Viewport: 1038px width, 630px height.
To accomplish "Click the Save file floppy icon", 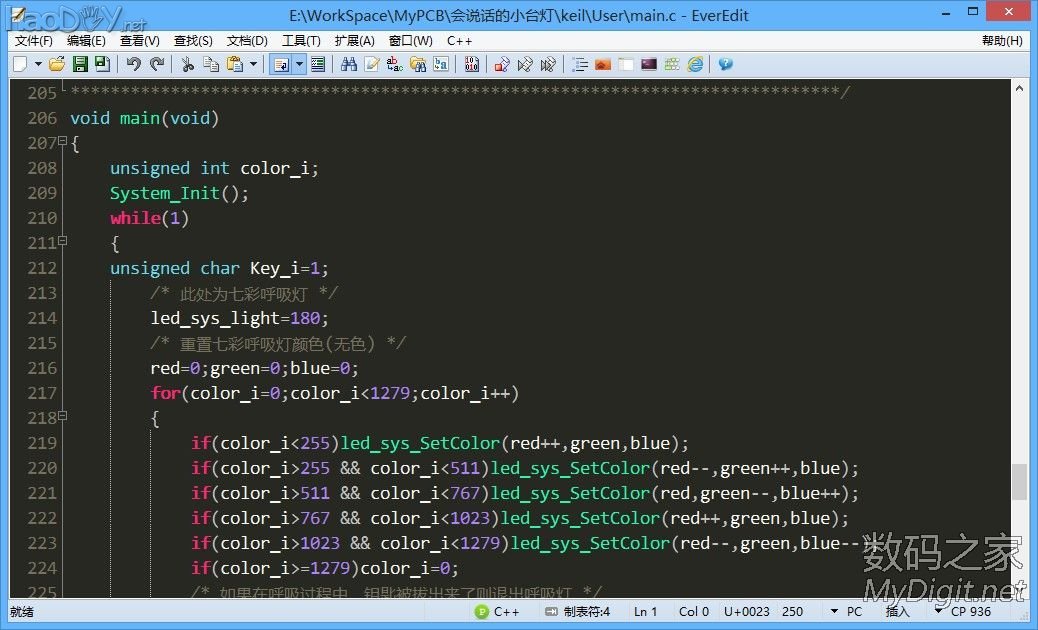I will [x=80, y=64].
